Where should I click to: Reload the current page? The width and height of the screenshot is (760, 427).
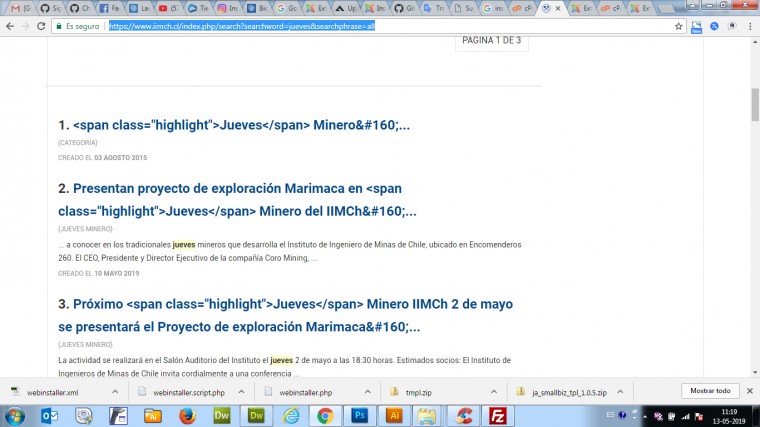click(41, 26)
